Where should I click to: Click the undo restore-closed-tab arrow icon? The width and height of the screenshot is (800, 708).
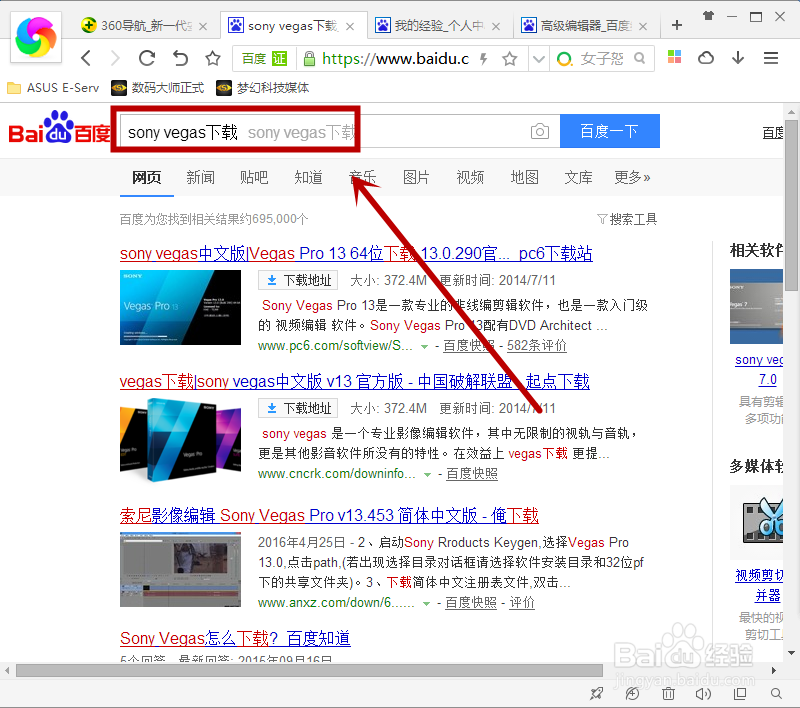tap(180, 58)
